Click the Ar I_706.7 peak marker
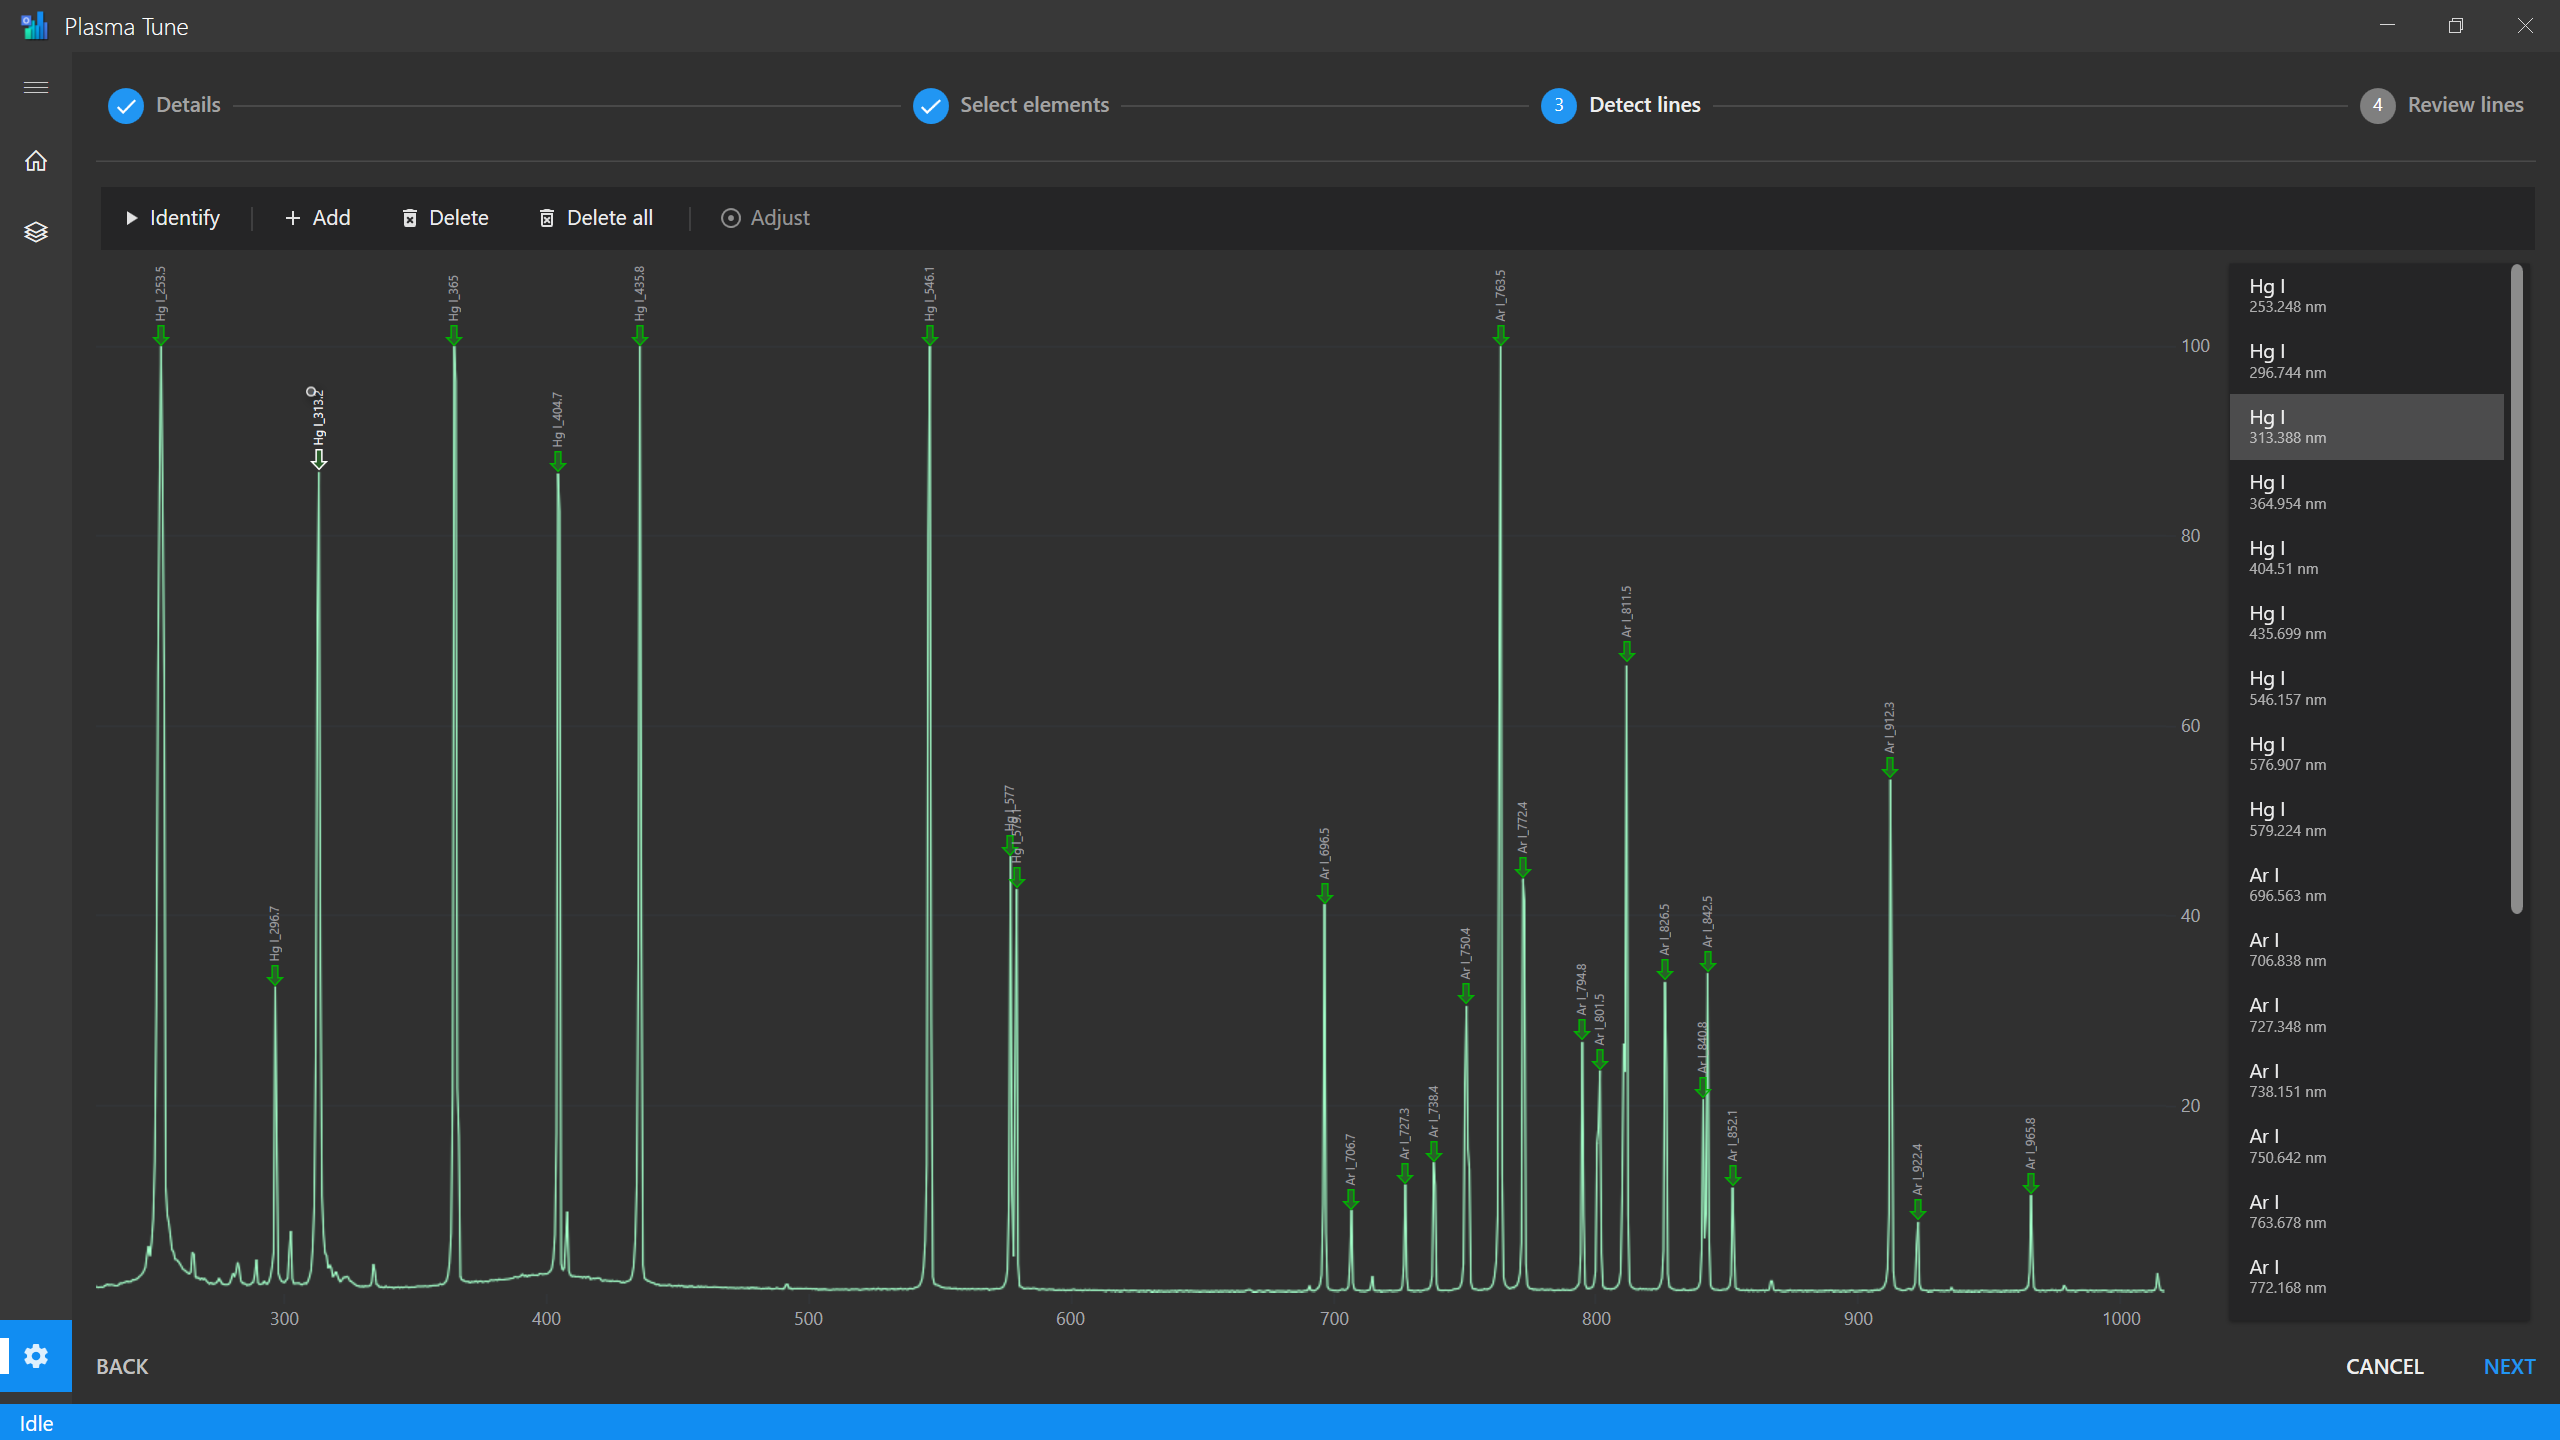 point(1351,1200)
